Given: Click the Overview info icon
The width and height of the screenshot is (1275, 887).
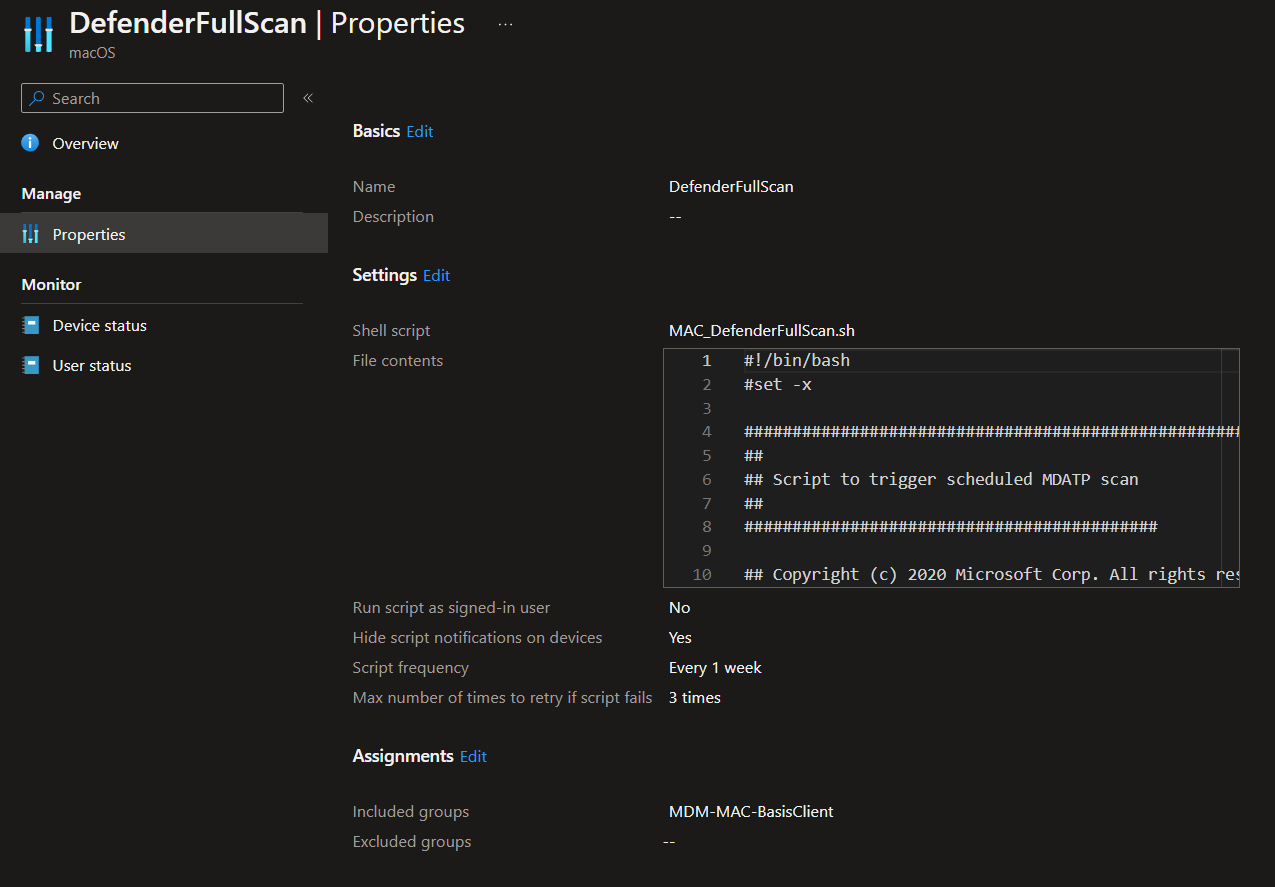Looking at the screenshot, I should (31, 143).
